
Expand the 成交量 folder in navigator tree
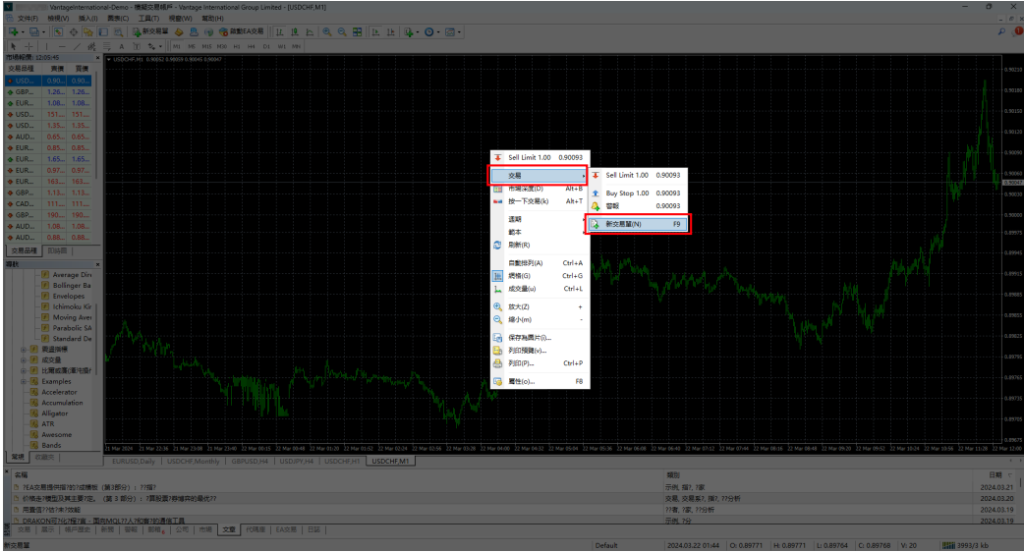pos(23,360)
